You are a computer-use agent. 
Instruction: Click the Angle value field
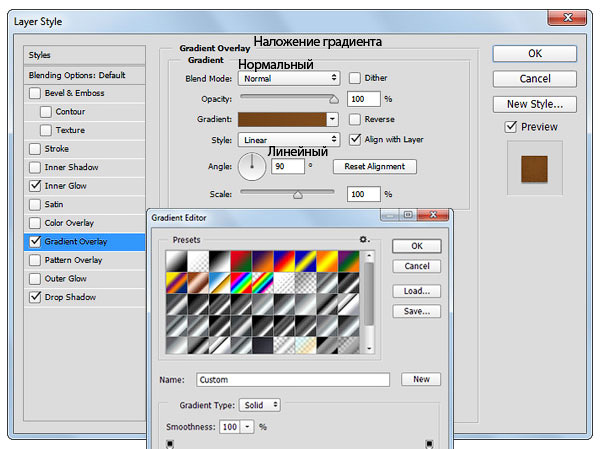[x=288, y=167]
